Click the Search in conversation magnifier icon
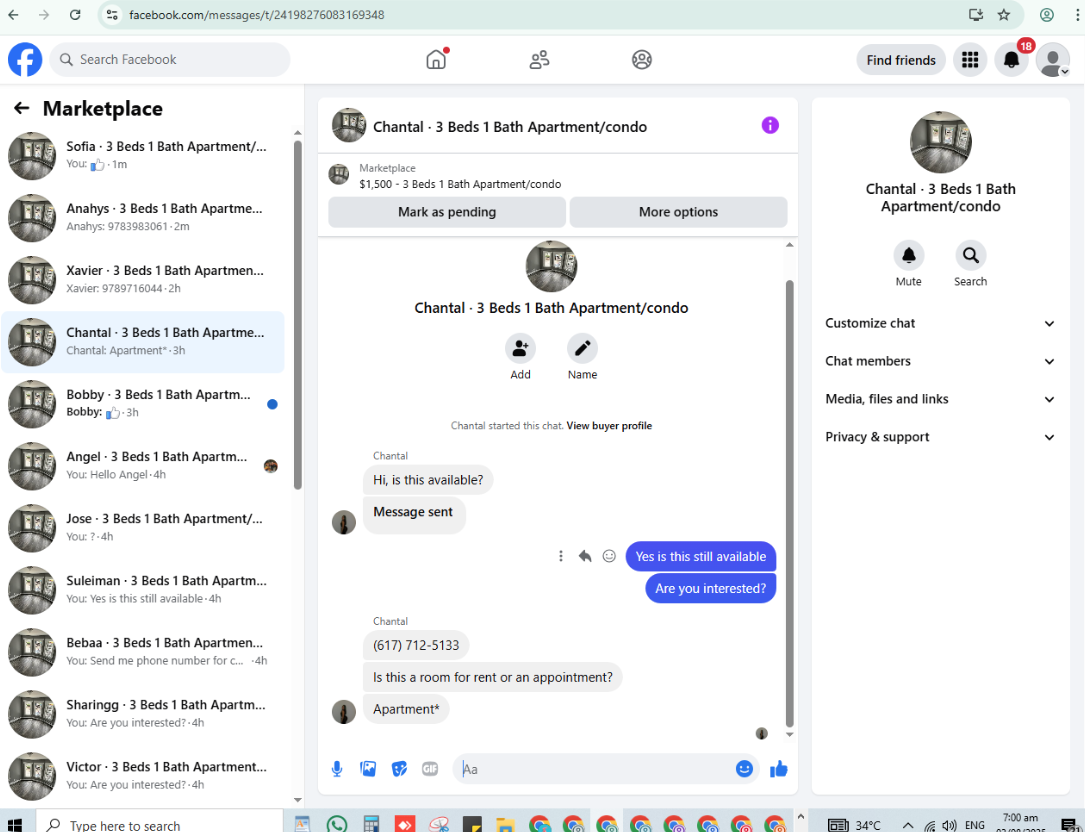The width and height of the screenshot is (1085, 832). 970,255
